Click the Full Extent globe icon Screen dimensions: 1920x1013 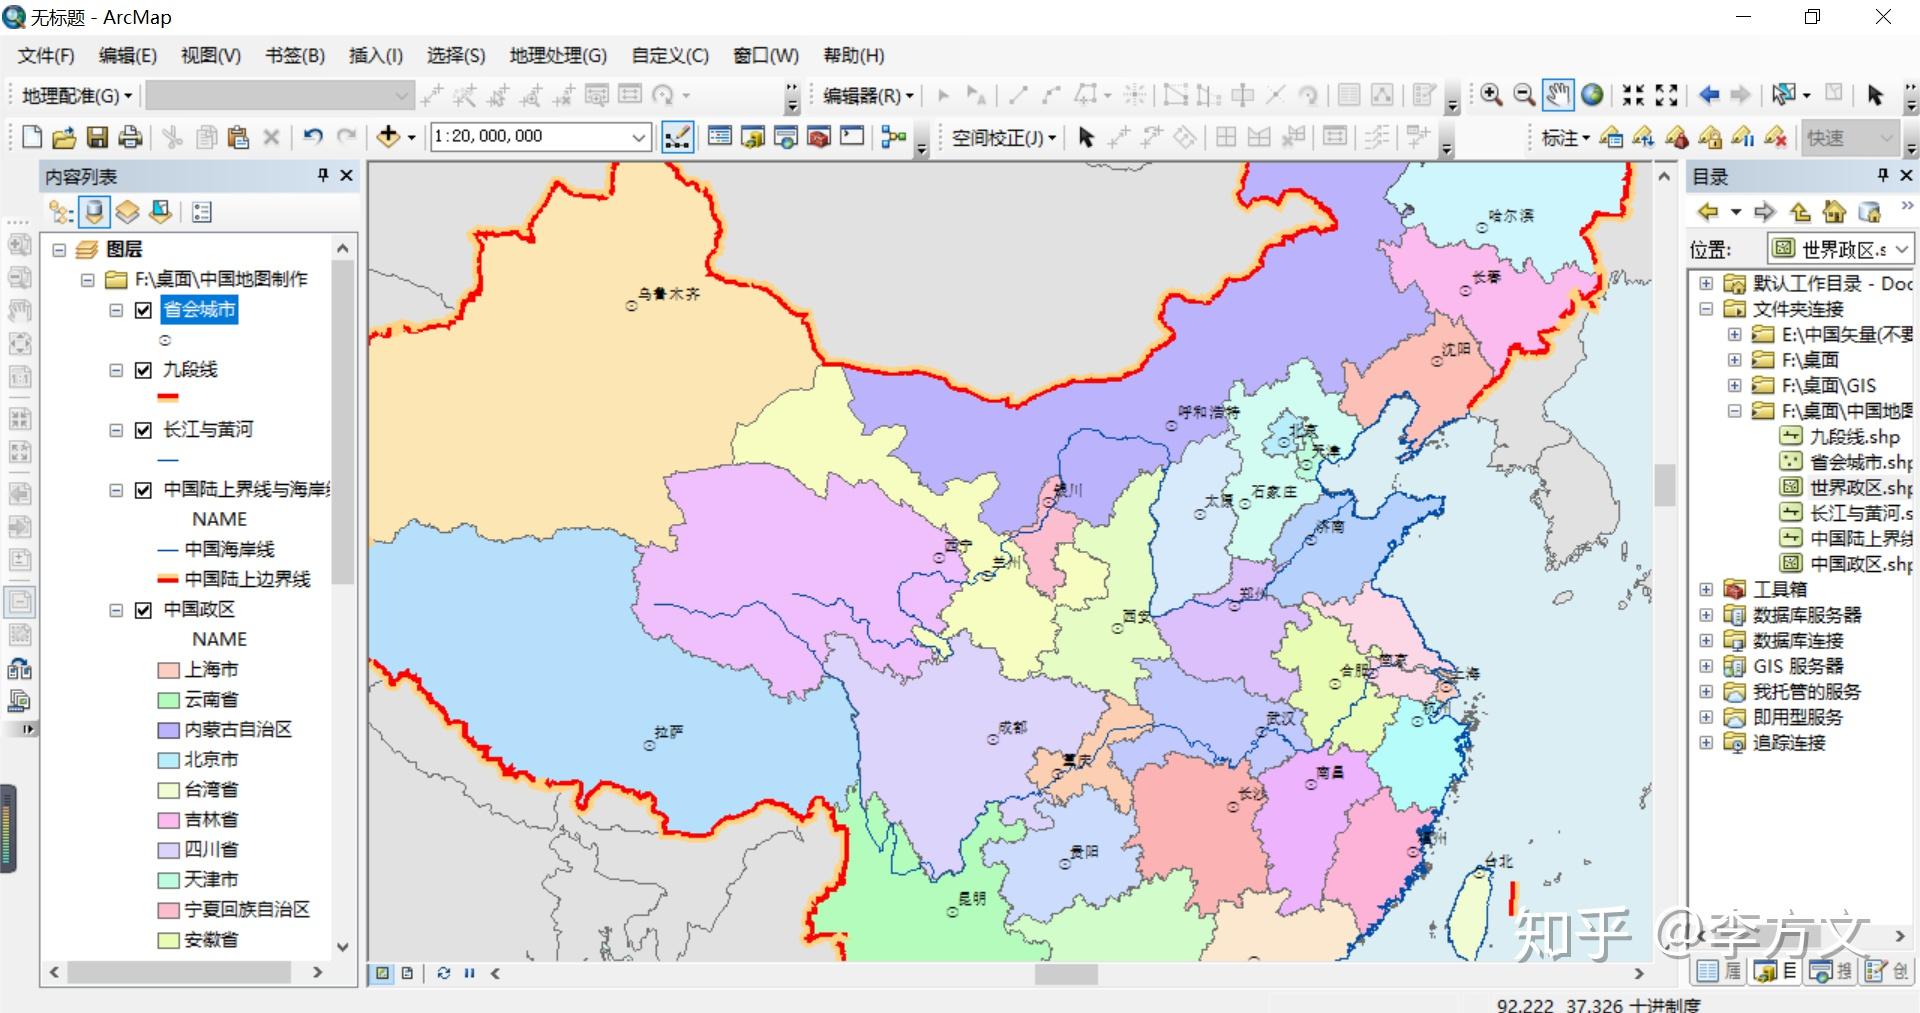1593,95
